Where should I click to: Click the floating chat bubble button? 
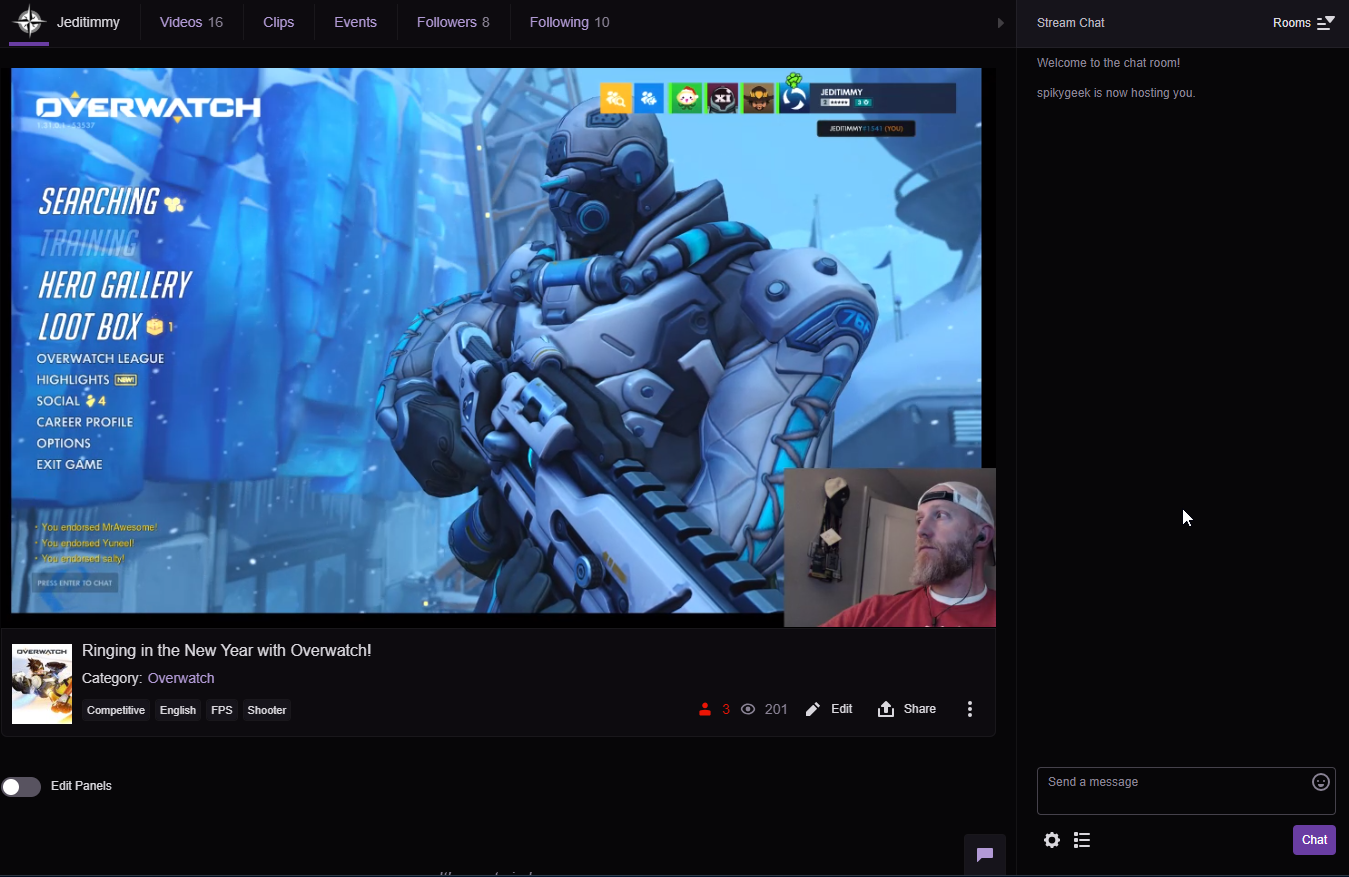[x=985, y=854]
